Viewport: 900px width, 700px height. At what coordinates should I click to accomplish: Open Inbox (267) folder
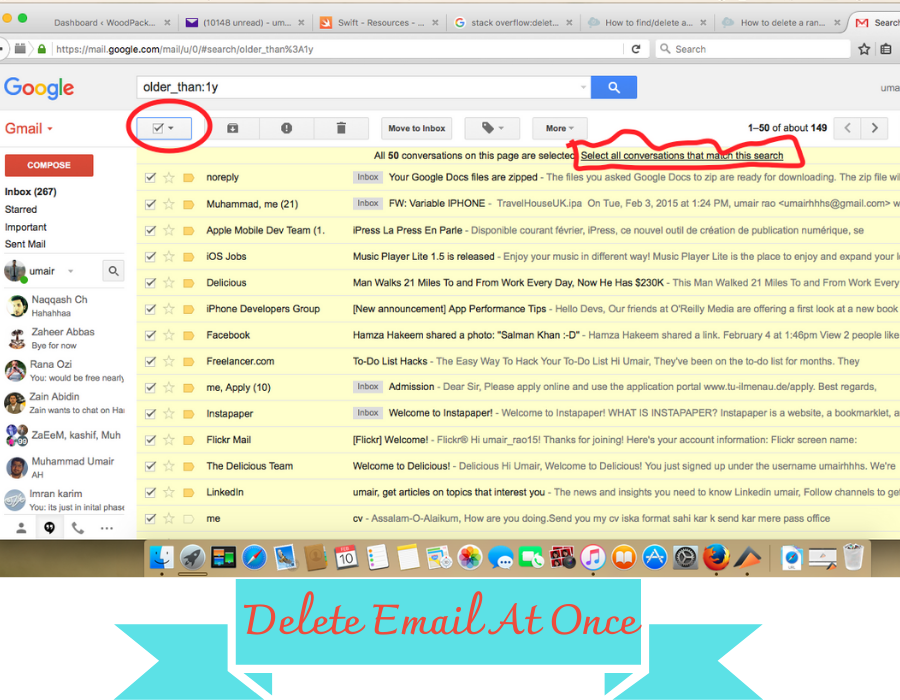click(30, 192)
